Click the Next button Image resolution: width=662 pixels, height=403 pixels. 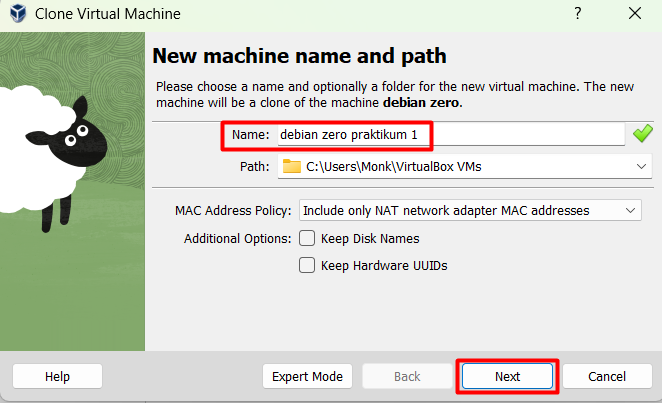(x=507, y=376)
